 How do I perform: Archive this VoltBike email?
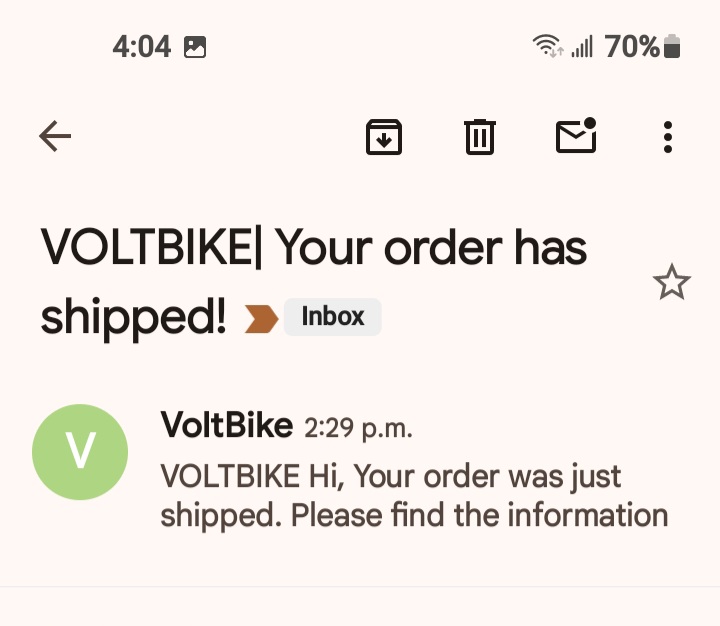384,136
